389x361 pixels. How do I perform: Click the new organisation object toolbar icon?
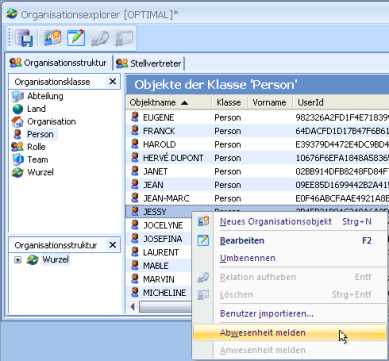53,38
